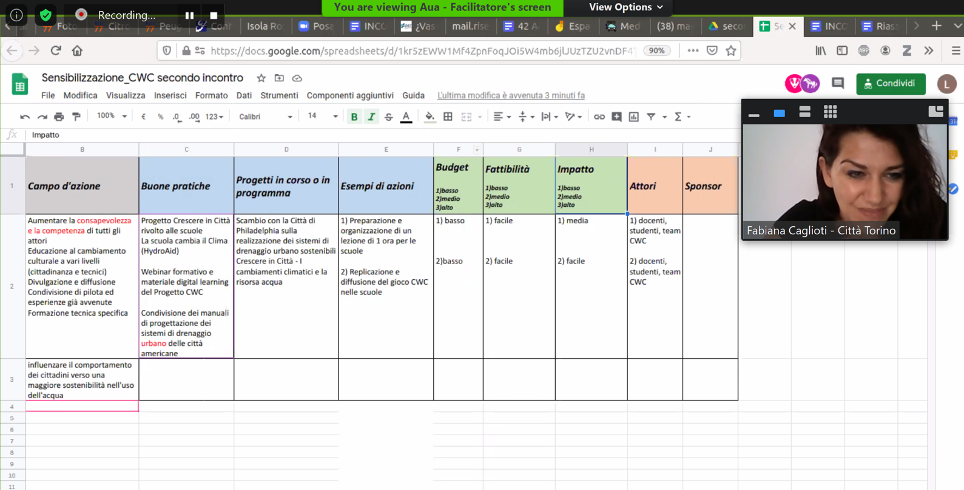Open vertical align dropdown
964x490 pixels.
(526, 116)
